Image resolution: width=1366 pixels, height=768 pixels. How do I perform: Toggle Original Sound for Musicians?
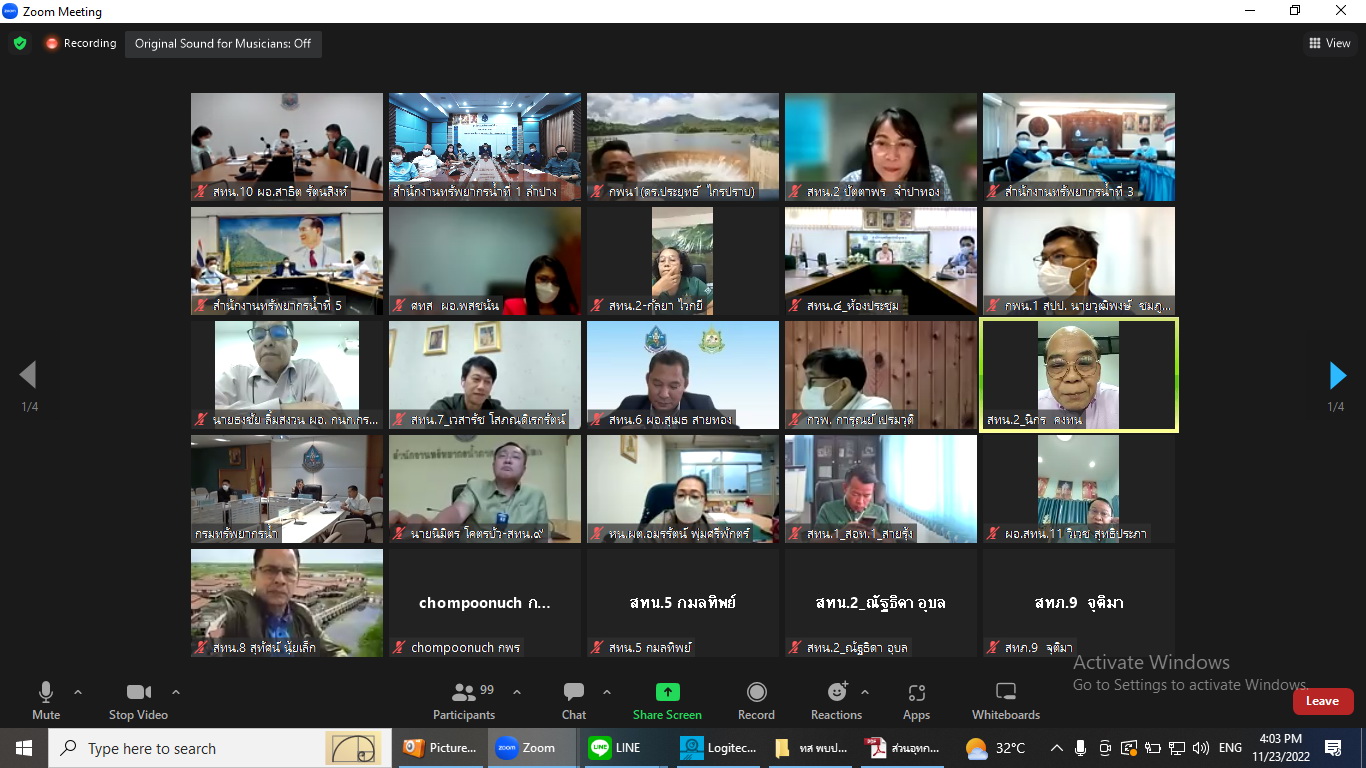click(223, 44)
